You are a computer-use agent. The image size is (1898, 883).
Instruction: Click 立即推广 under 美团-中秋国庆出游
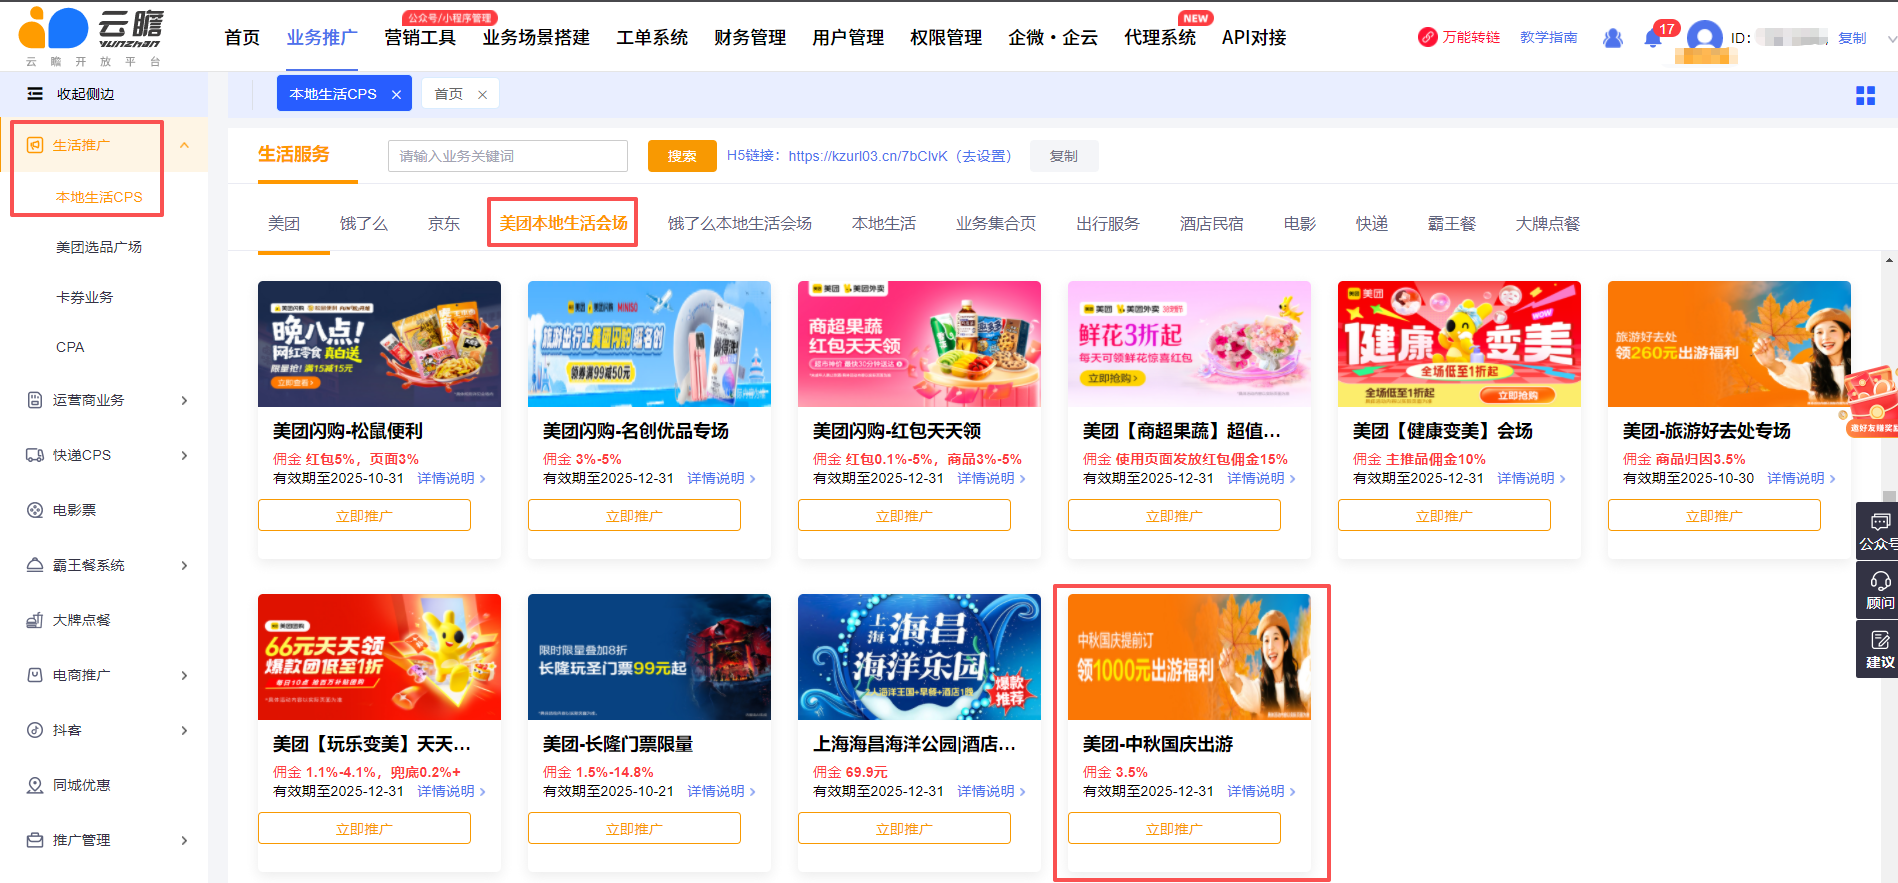[x=1173, y=828]
